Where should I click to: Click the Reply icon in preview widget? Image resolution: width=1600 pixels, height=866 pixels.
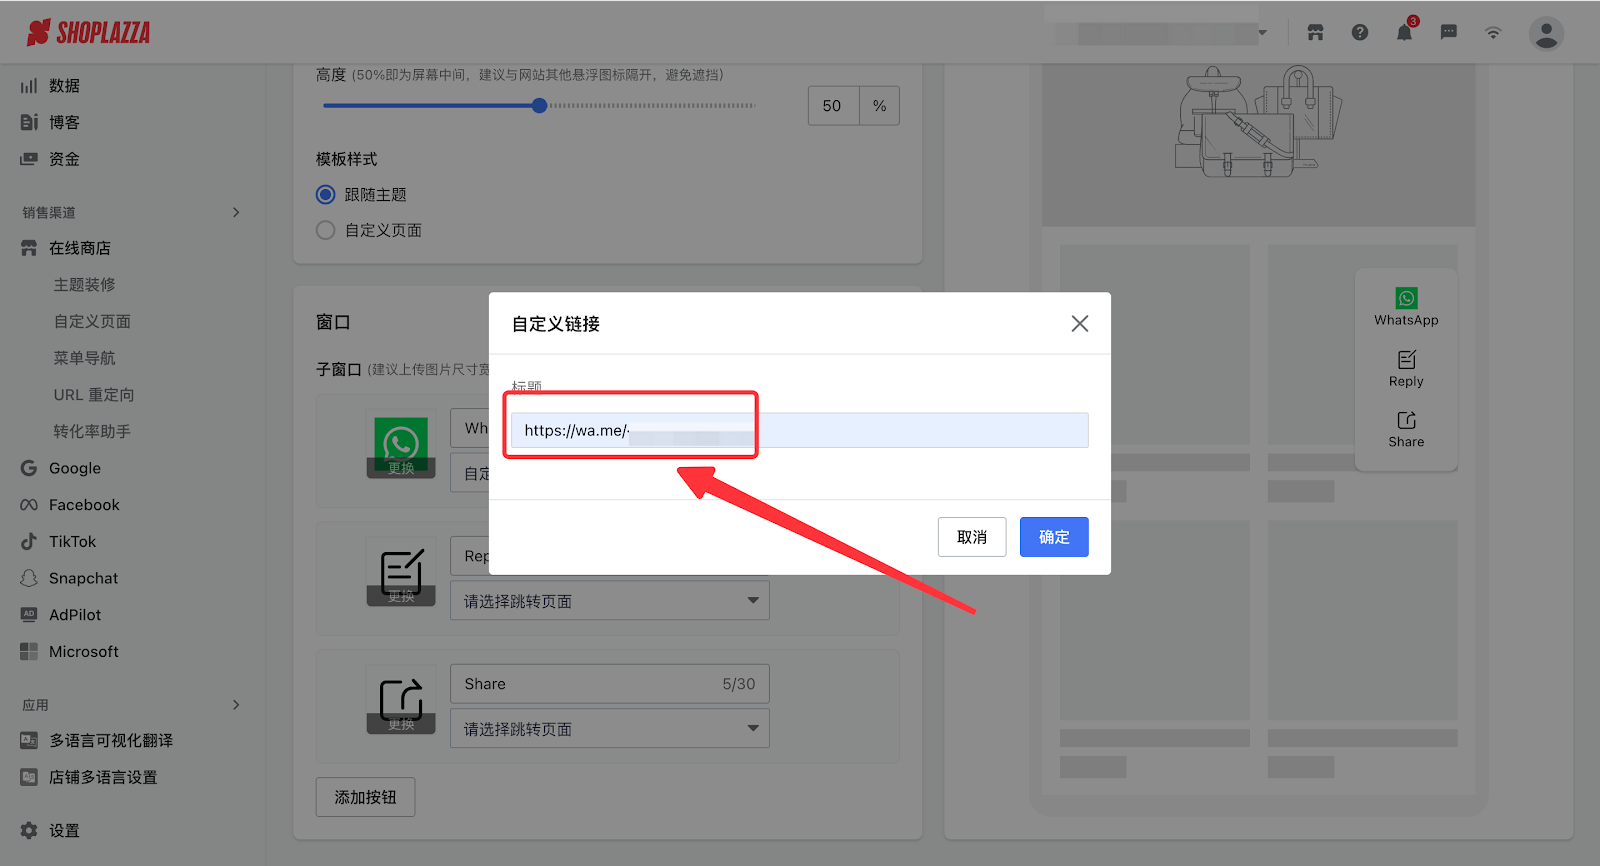pos(1406,360)
